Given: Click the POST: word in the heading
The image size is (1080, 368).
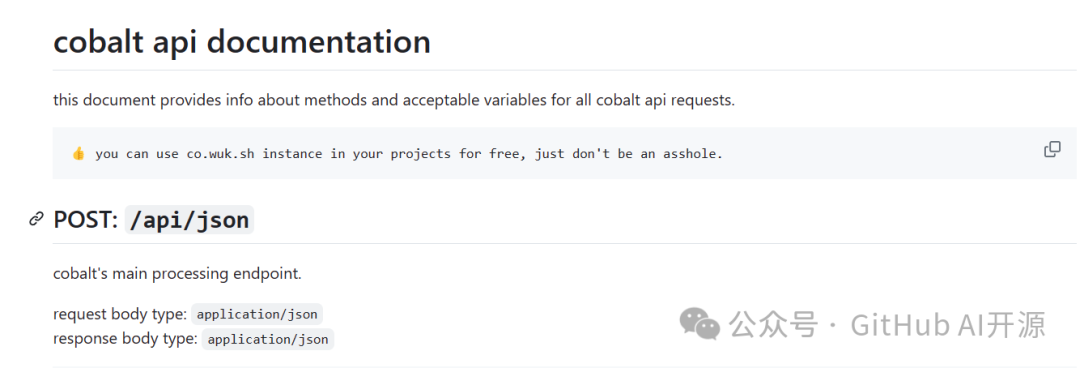Looking at the screenshot, I should click(86, 220).
